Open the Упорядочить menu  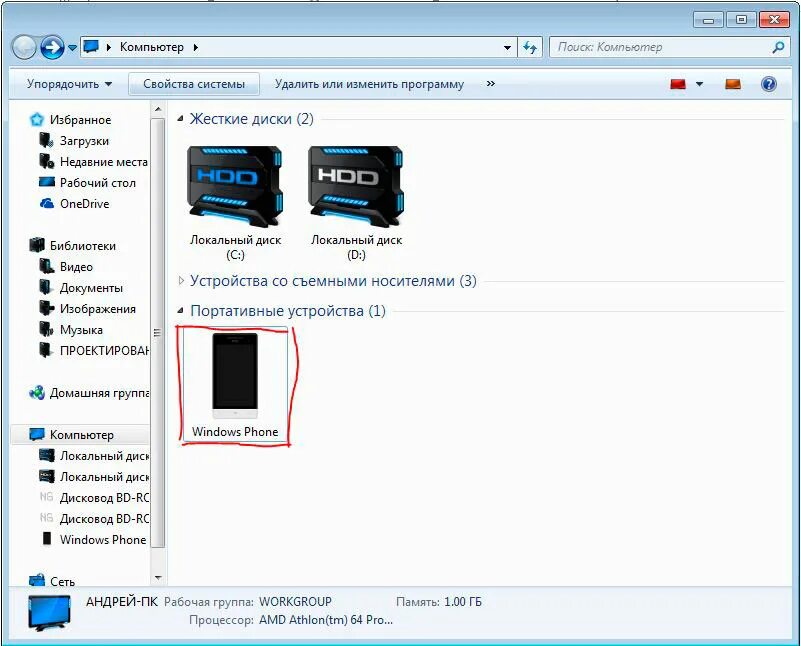click(x=69, y=84)
